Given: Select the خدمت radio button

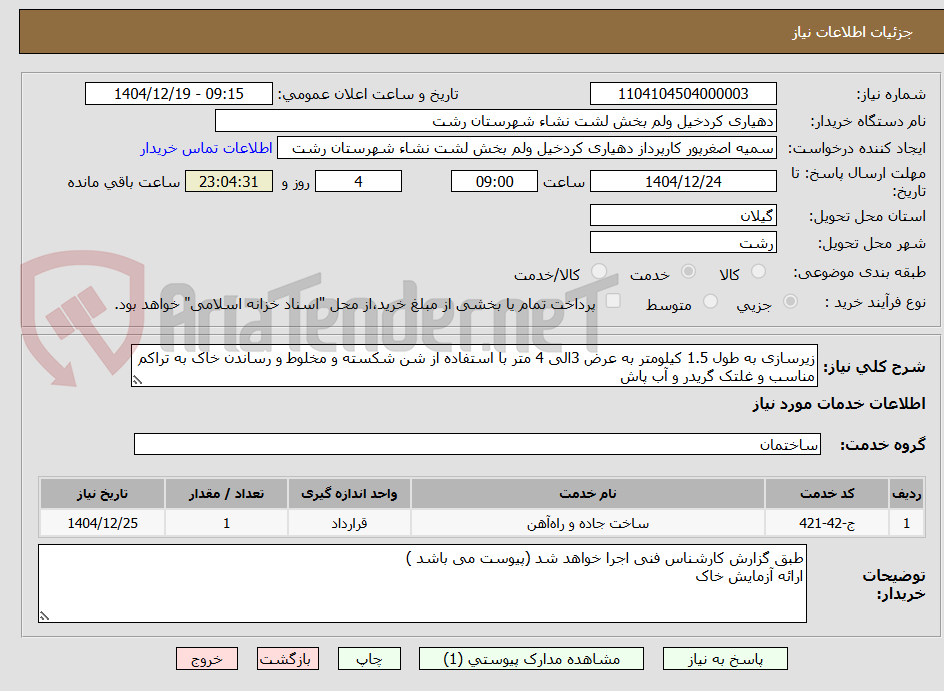Looking at the screenshot, I should click(688, 272).
